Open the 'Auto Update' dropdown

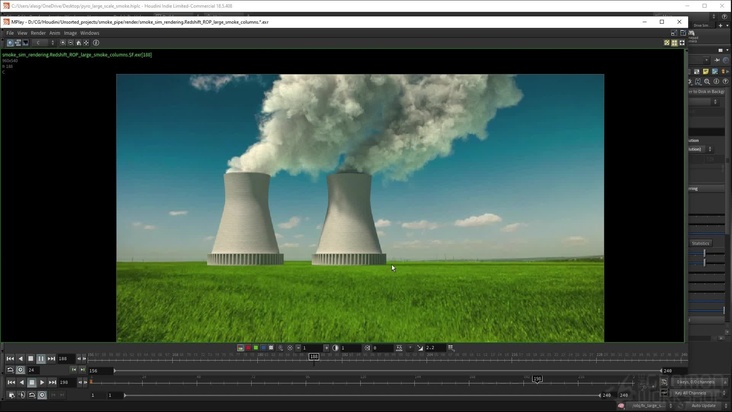point(706,406)
